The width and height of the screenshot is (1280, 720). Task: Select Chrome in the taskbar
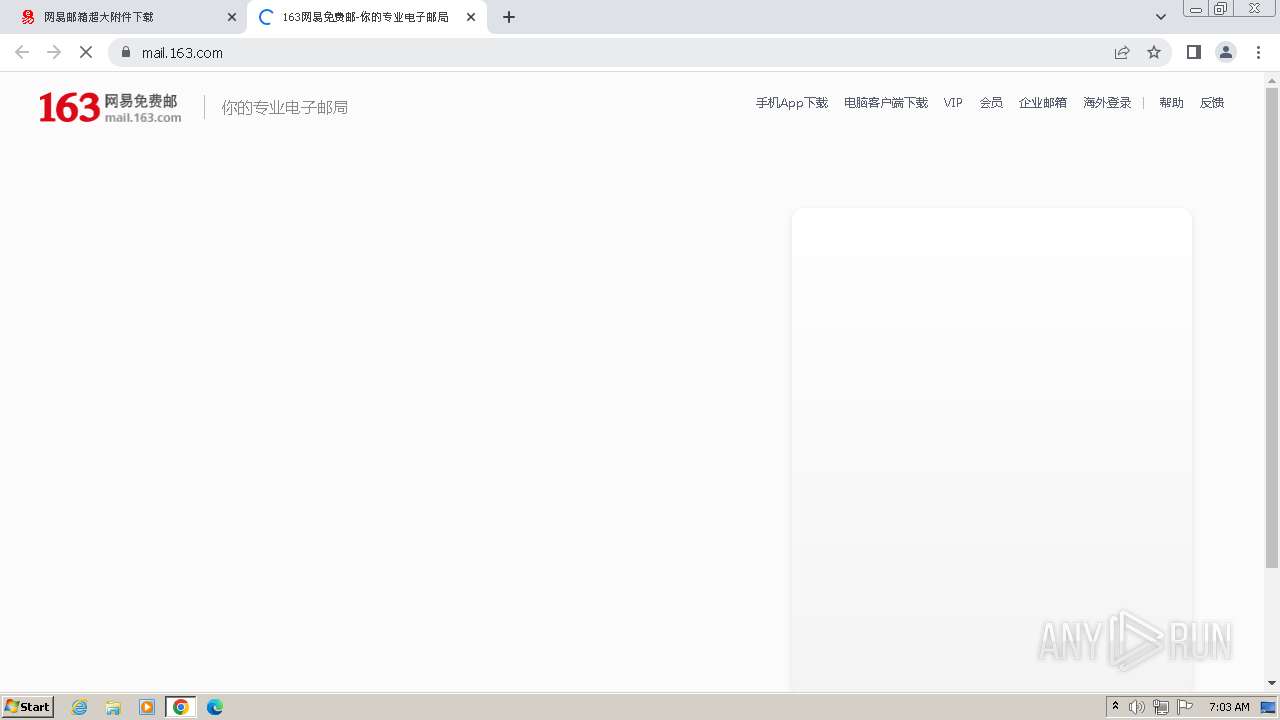coord(181,707)
